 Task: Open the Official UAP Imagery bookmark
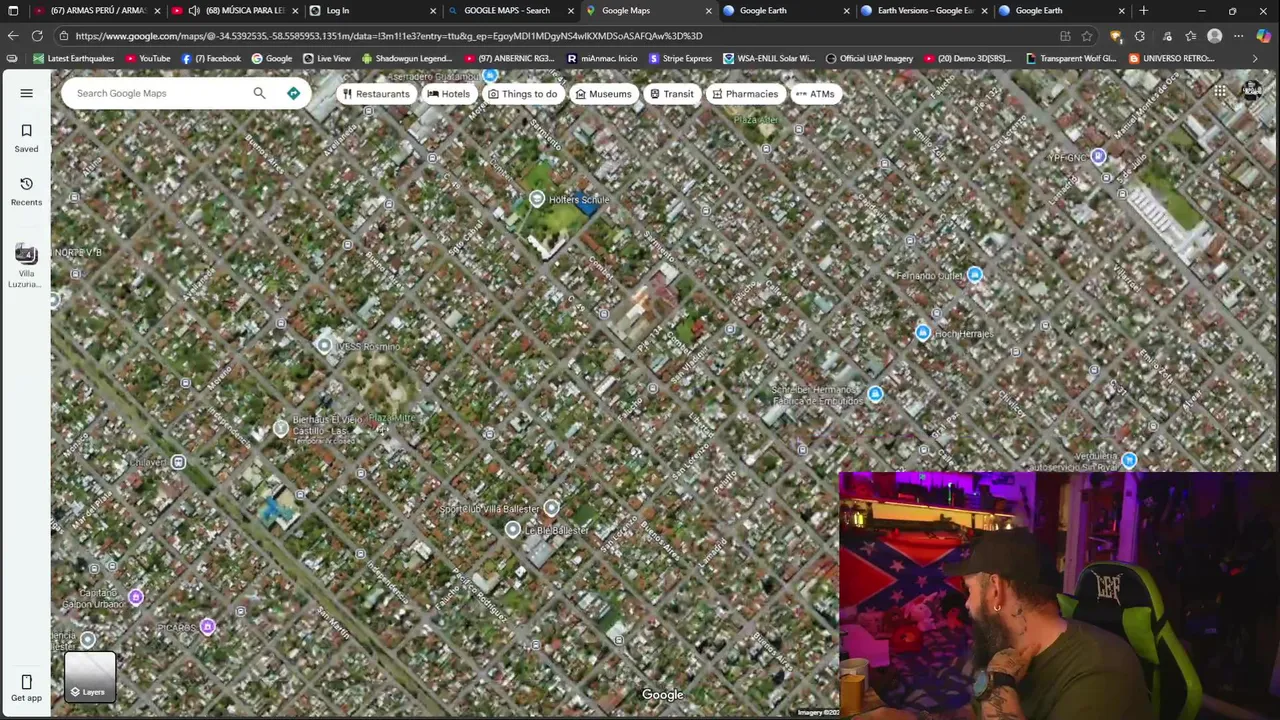pyautogui.click(x=869, y=58)
